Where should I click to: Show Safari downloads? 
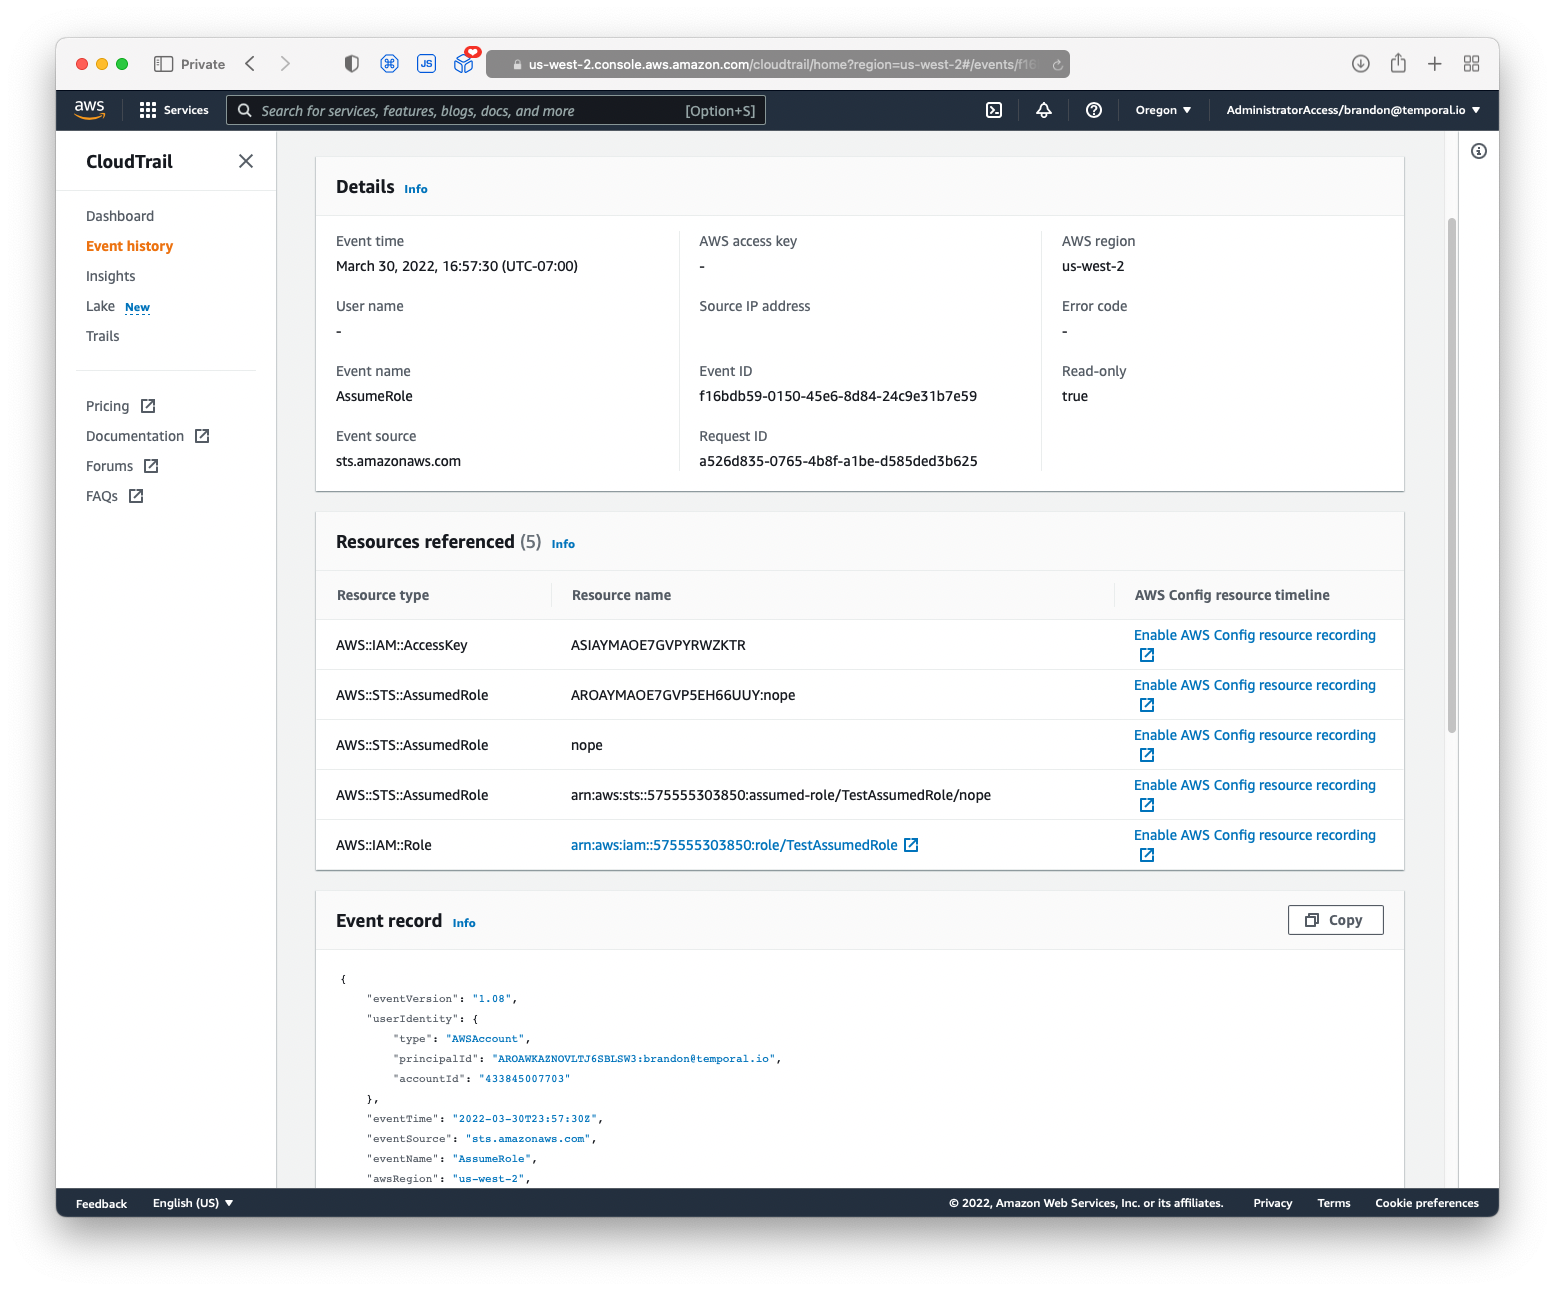click(1361, 64)
